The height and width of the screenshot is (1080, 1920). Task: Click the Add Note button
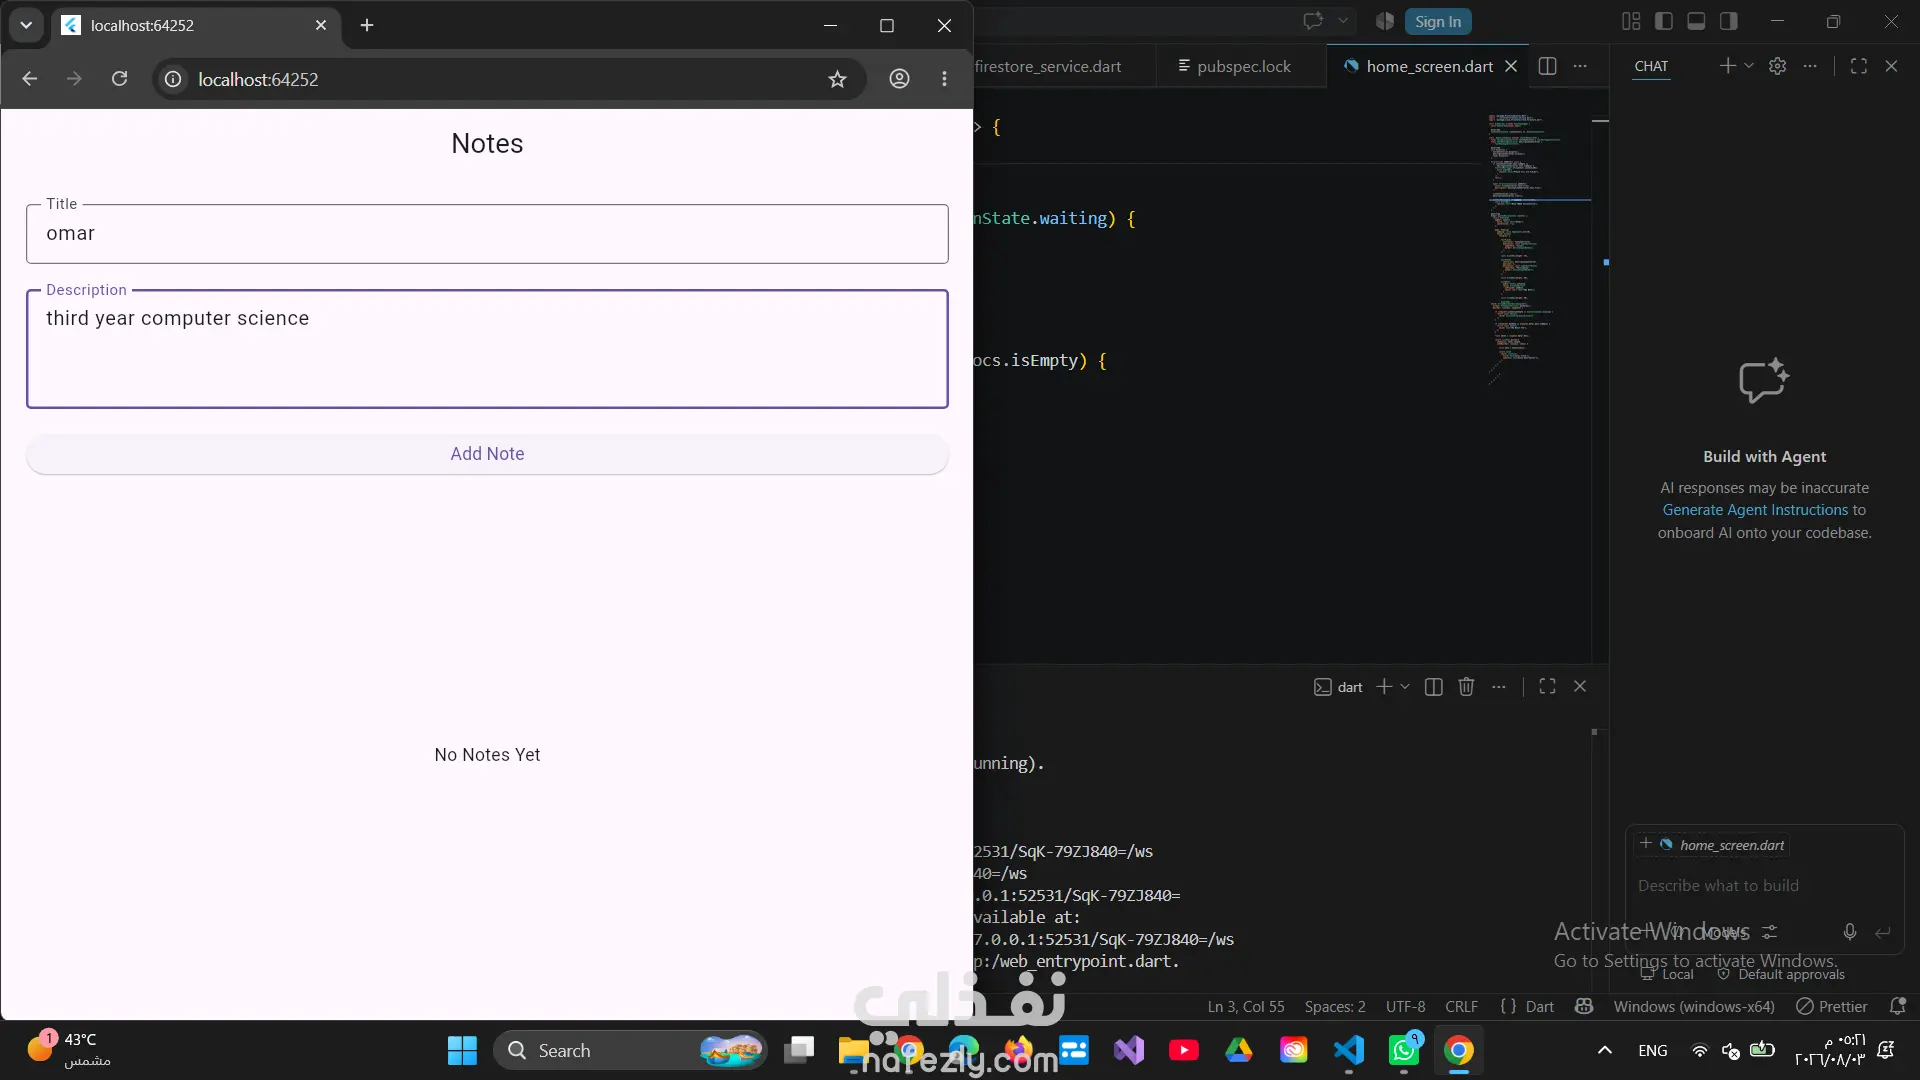click(x=487, y=454)
